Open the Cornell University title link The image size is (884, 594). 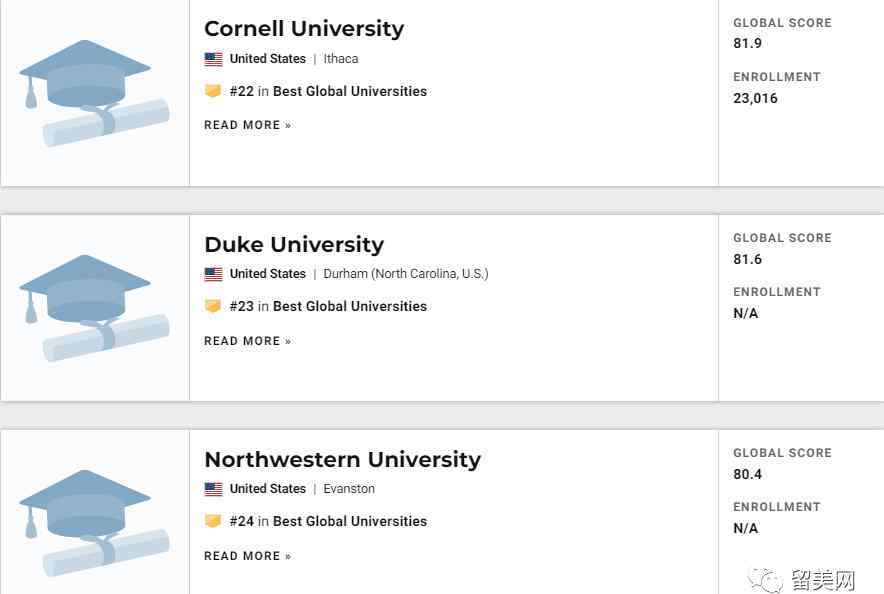pyautogui.click(x=304, y=29)
